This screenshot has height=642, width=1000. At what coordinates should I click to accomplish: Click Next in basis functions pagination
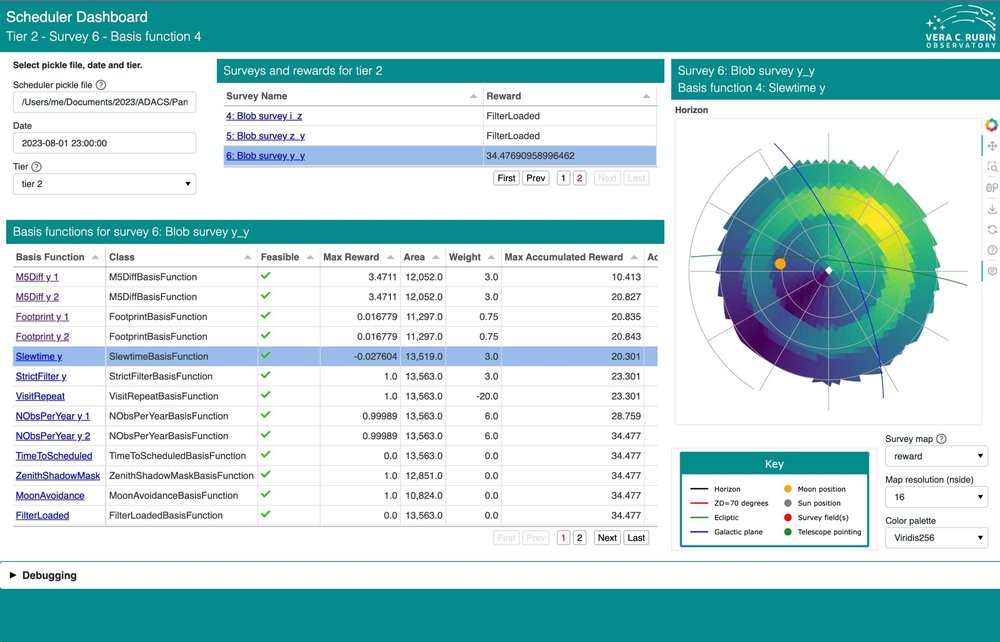click(x=606, y=537)
